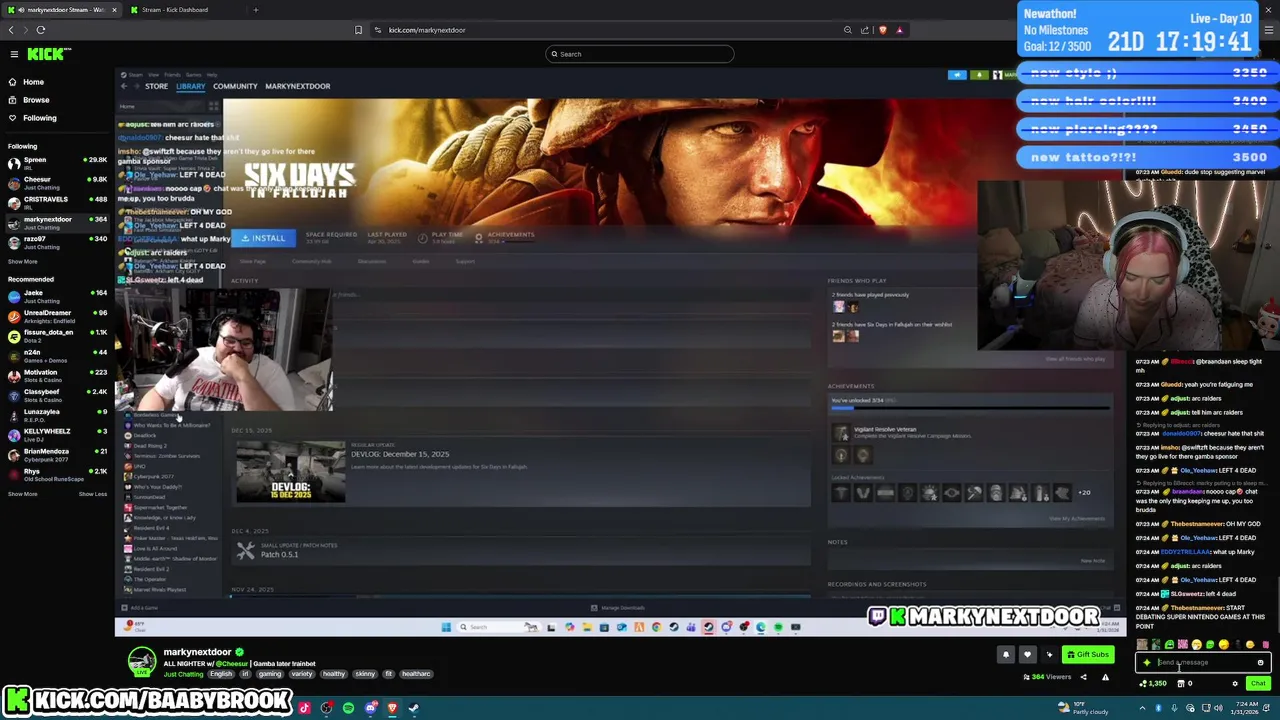Open channel points 1,350 balance

1154,684
